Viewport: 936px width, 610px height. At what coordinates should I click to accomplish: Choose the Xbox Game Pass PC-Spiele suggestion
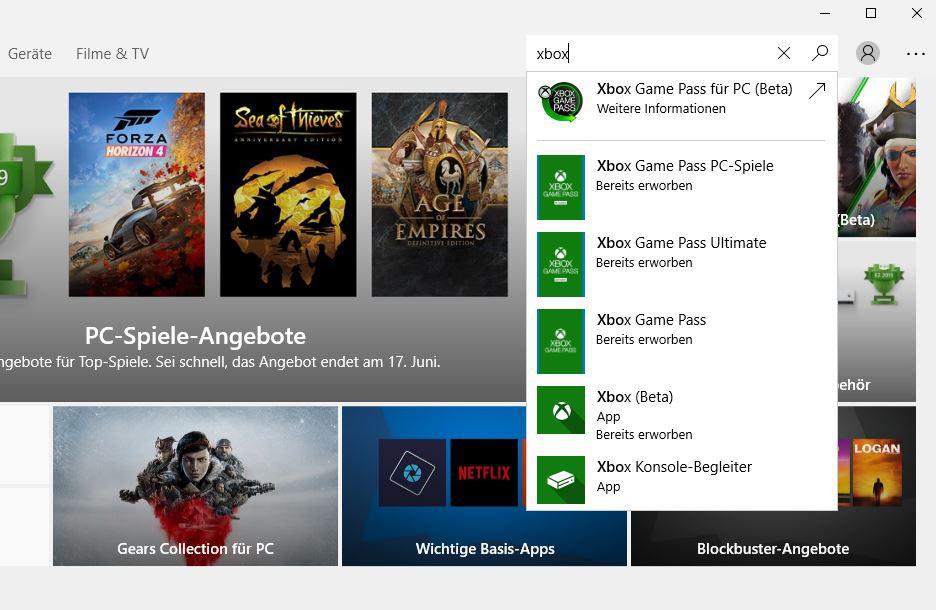[681, 187]
